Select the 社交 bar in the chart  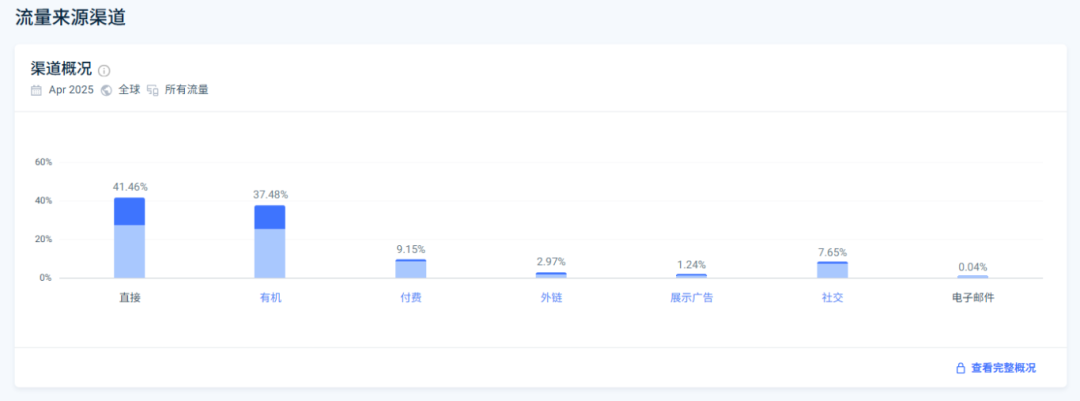[832, 270]
